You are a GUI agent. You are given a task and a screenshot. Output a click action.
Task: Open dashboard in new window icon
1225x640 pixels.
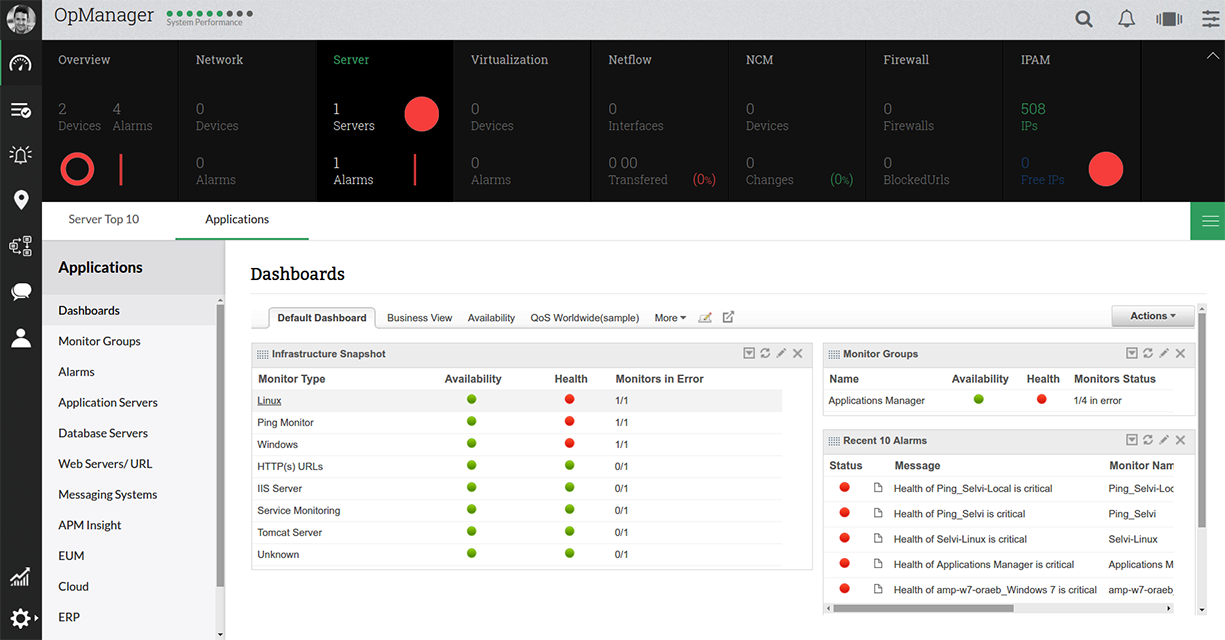pyautogui.click(x=728, y=317)
